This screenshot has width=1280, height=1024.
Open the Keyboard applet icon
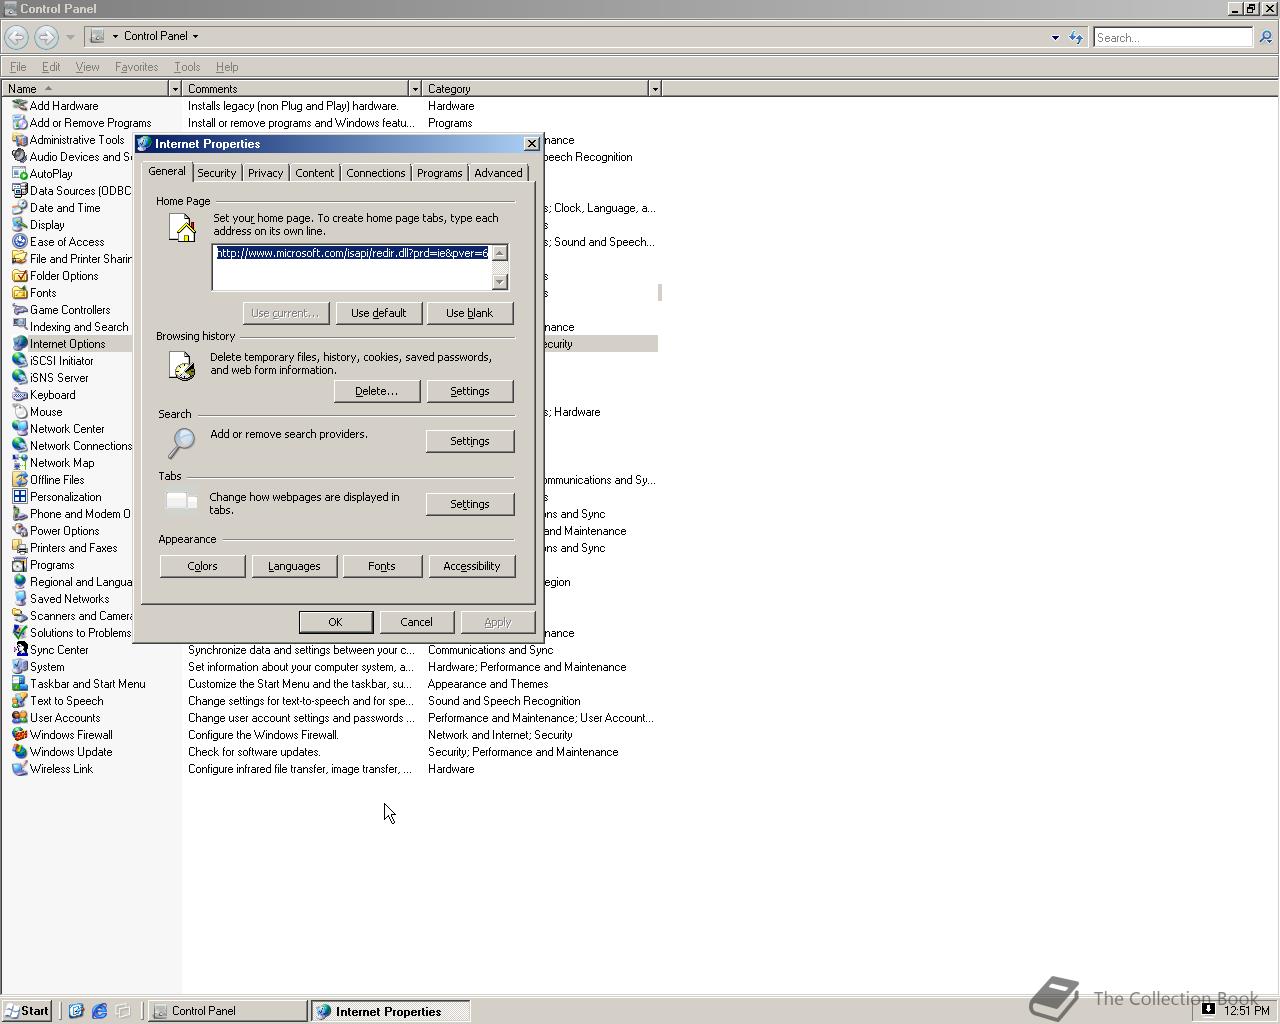coord(19,395)
